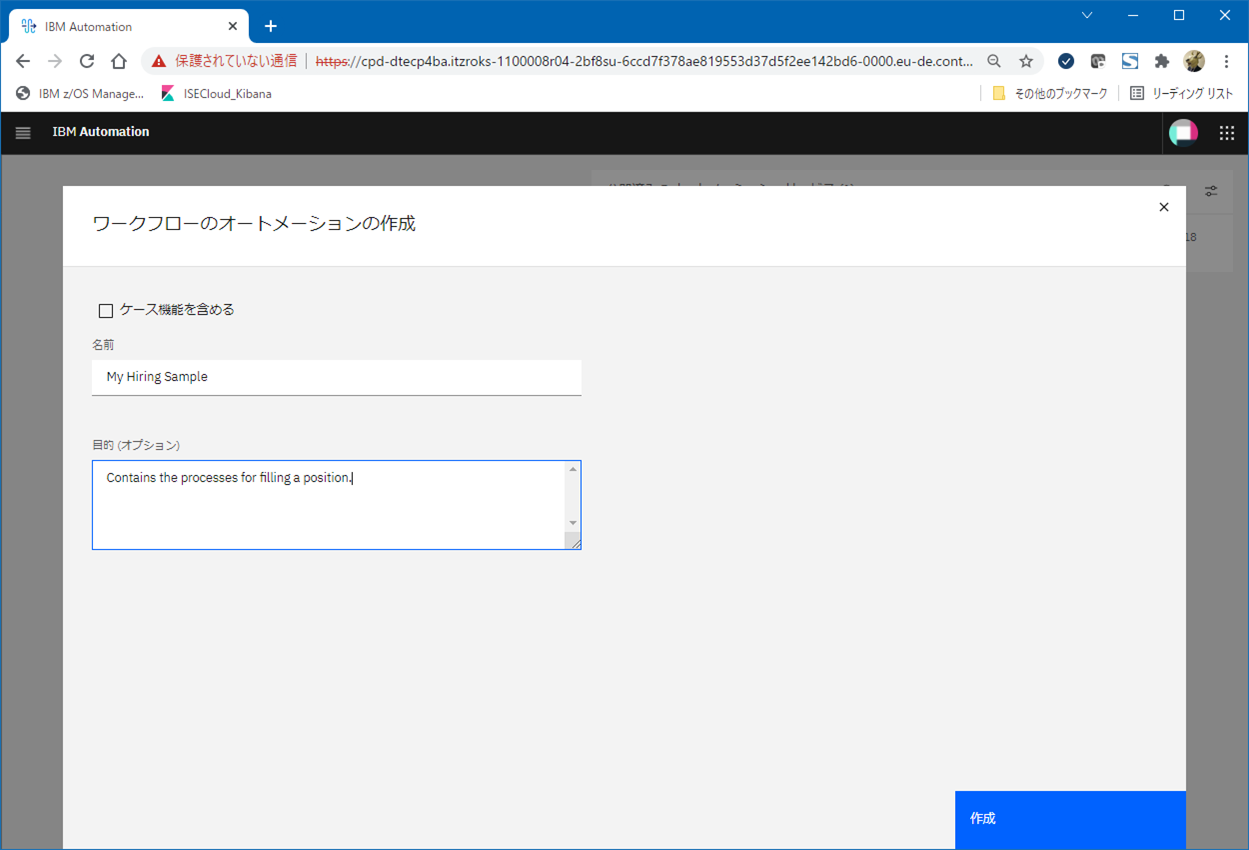Click the filter settings icon behind dialog

pyautogui.click(x=1211, y=191)
